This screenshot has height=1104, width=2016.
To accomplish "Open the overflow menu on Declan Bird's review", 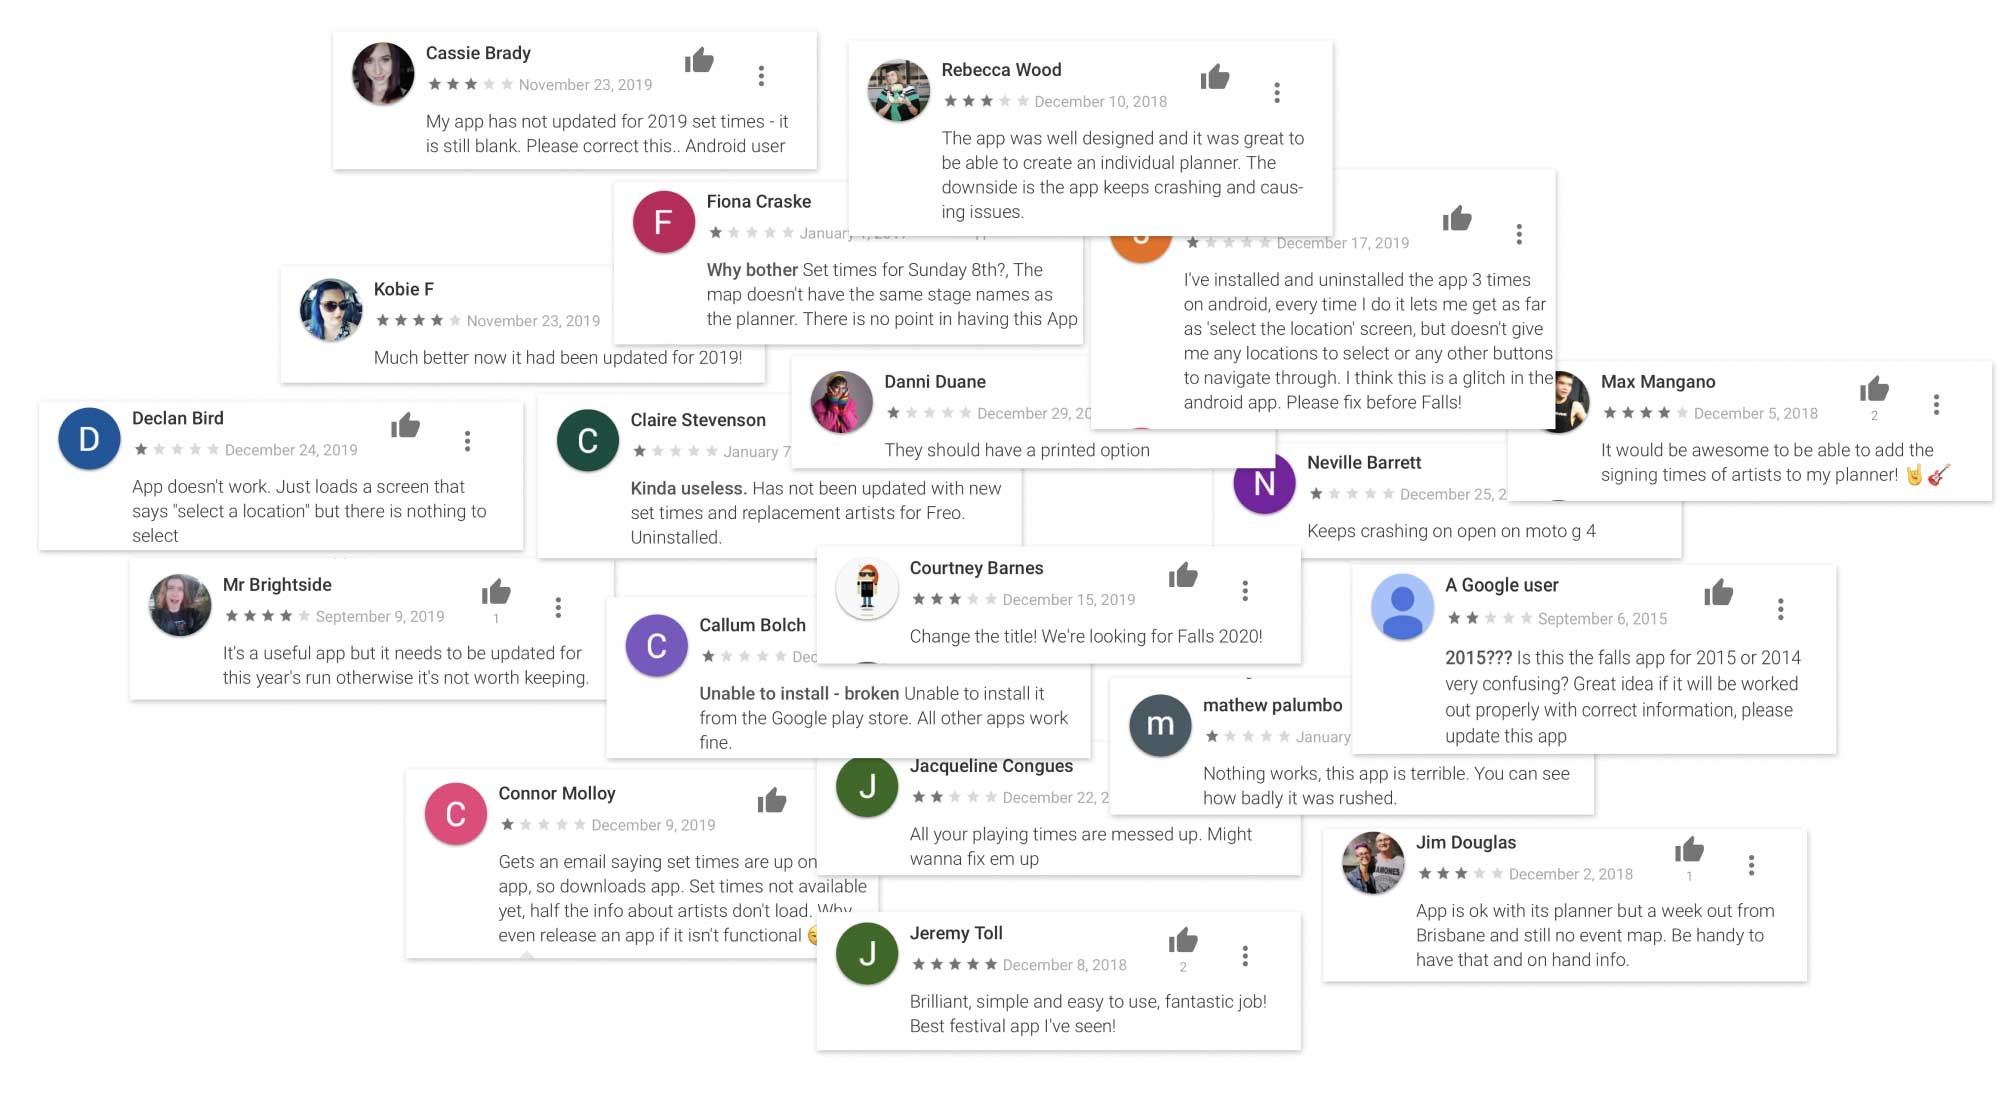I will pyautogui.click(x=467, y=441).
